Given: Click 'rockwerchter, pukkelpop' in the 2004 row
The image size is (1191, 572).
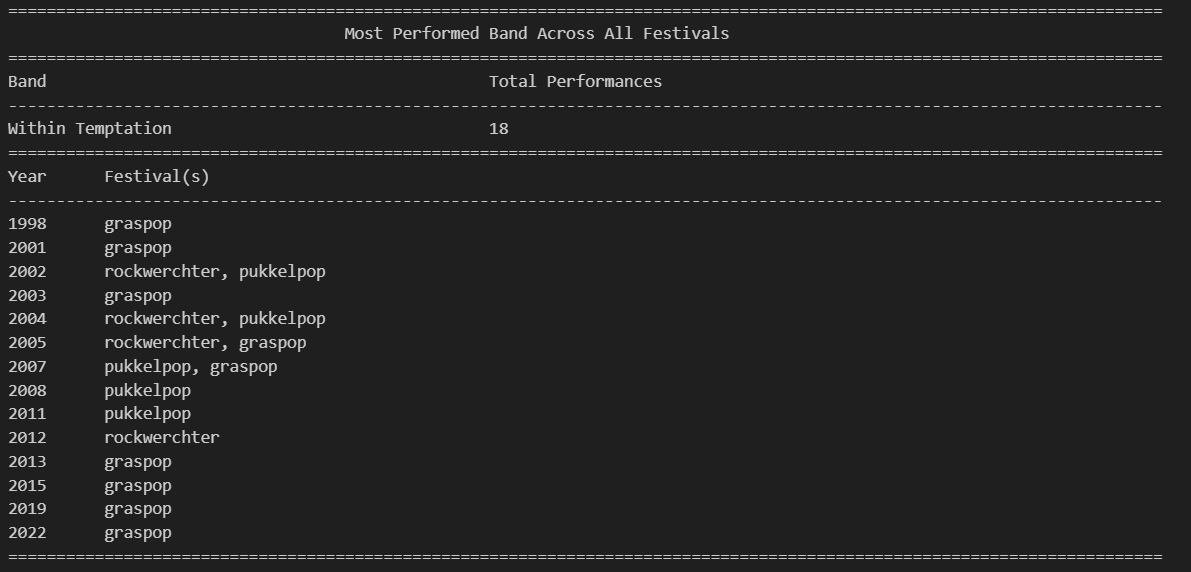Looking at the screenshot, I should coord(215,319).
